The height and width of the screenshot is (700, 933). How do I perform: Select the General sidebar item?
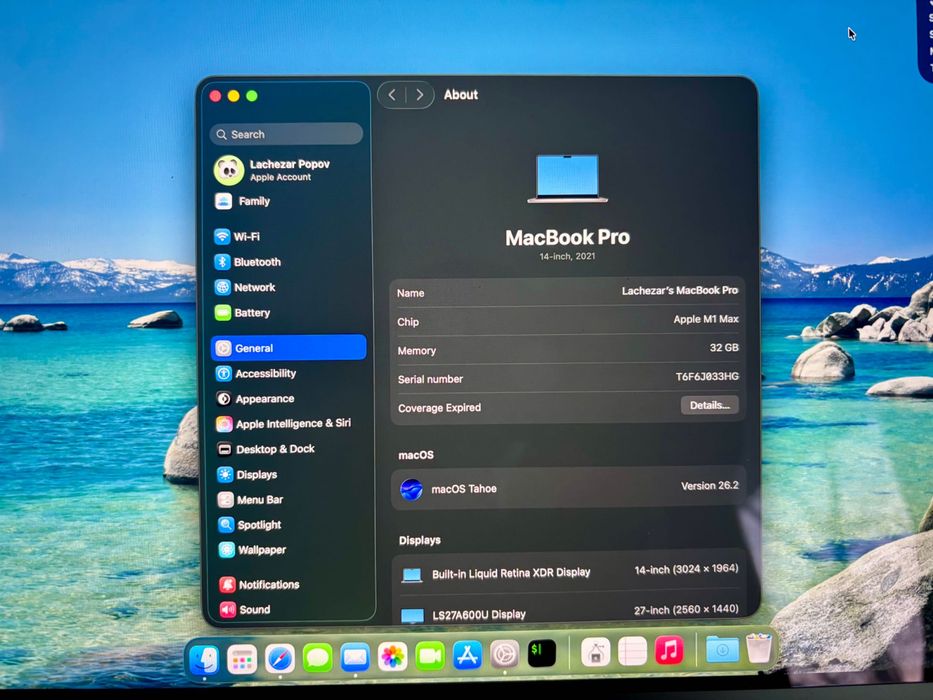289,348
